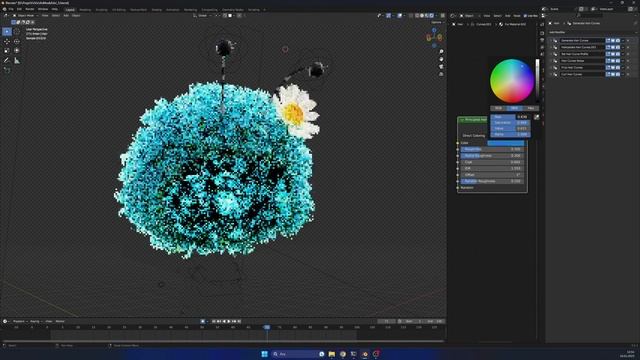Switch to the Animation workspace tab
Viewport: 640px width, 360px height.
(172, 9)
